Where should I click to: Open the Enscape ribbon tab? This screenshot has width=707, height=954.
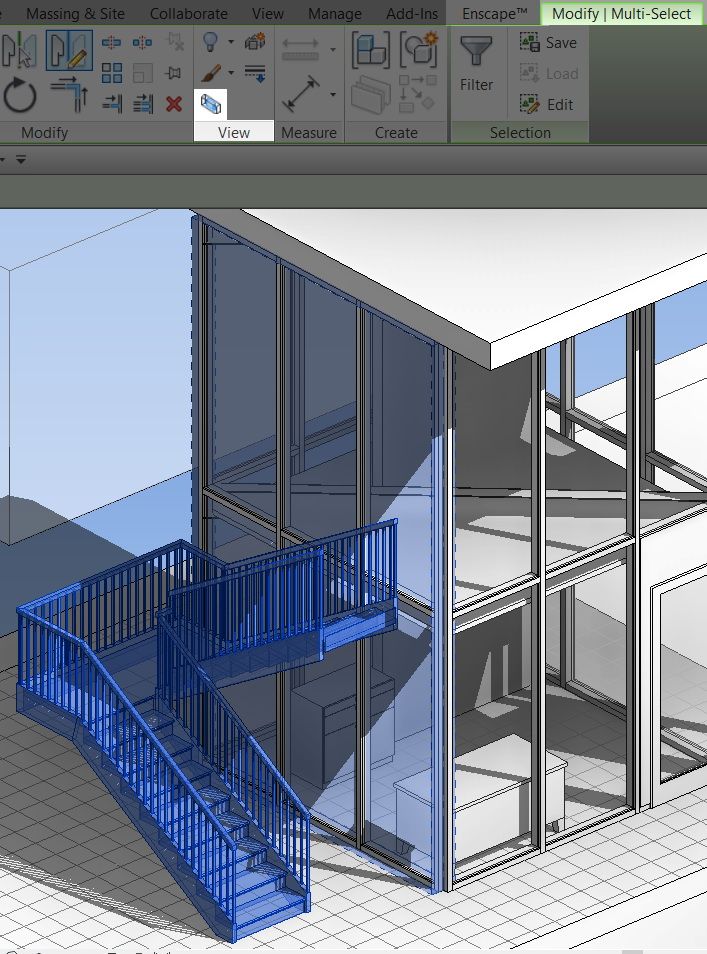point(494,14)
